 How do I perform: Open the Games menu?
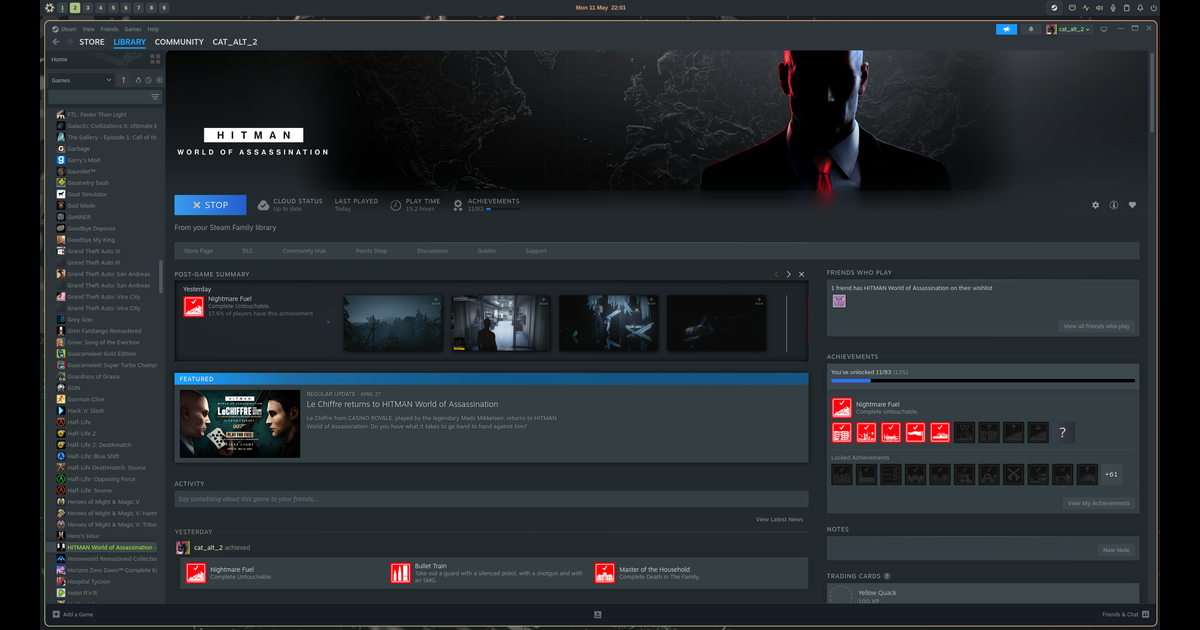point(133,29)
